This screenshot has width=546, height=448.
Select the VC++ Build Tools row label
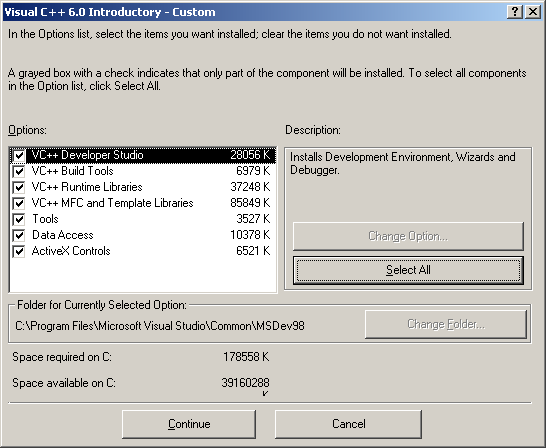(x=72, y=171)
